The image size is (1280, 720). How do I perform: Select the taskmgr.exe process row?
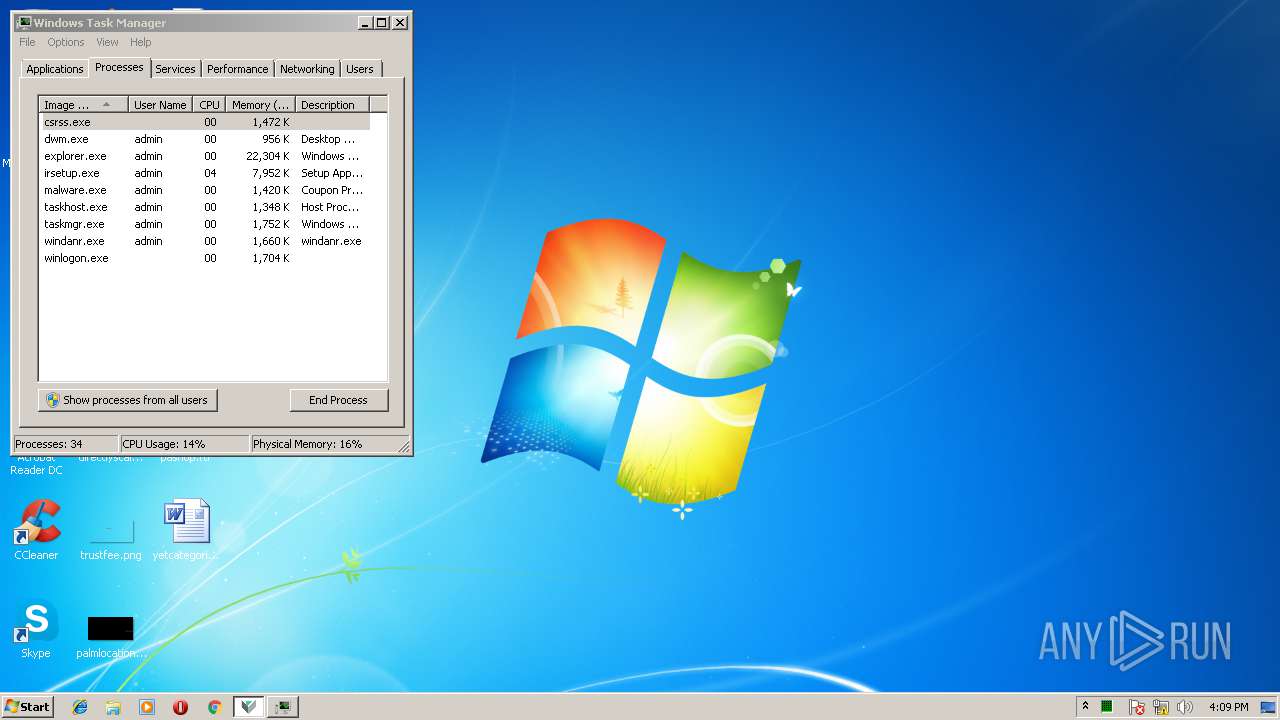[x=205, y=224]
